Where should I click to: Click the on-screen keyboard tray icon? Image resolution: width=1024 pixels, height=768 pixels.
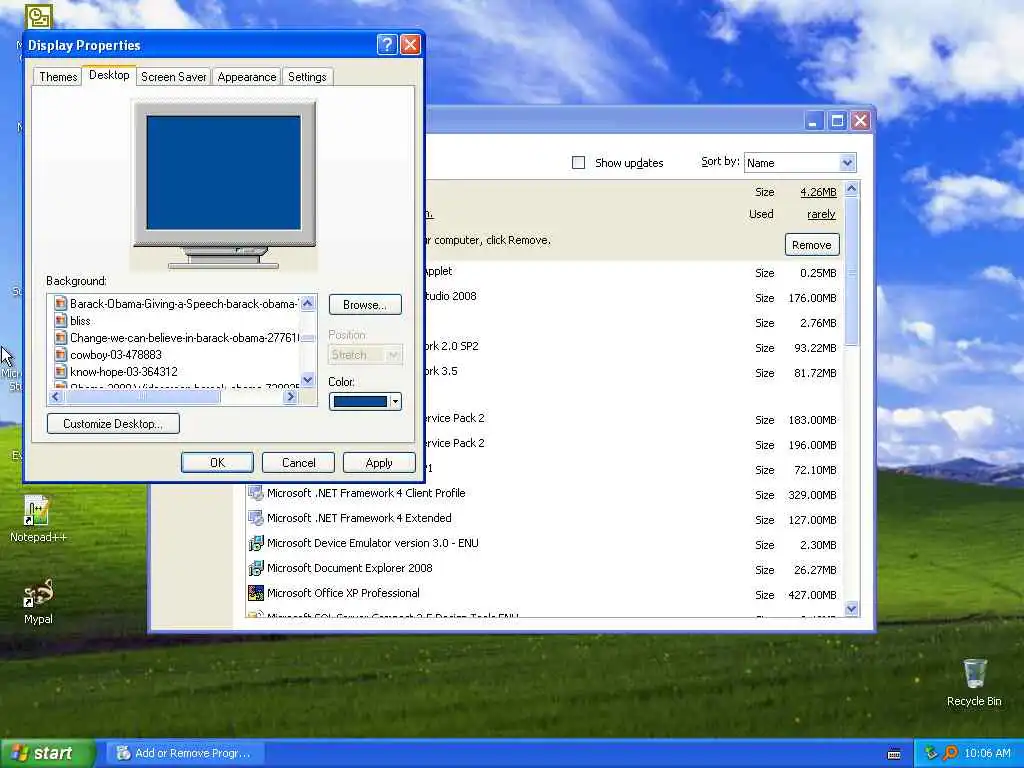[x=894, y=754]
